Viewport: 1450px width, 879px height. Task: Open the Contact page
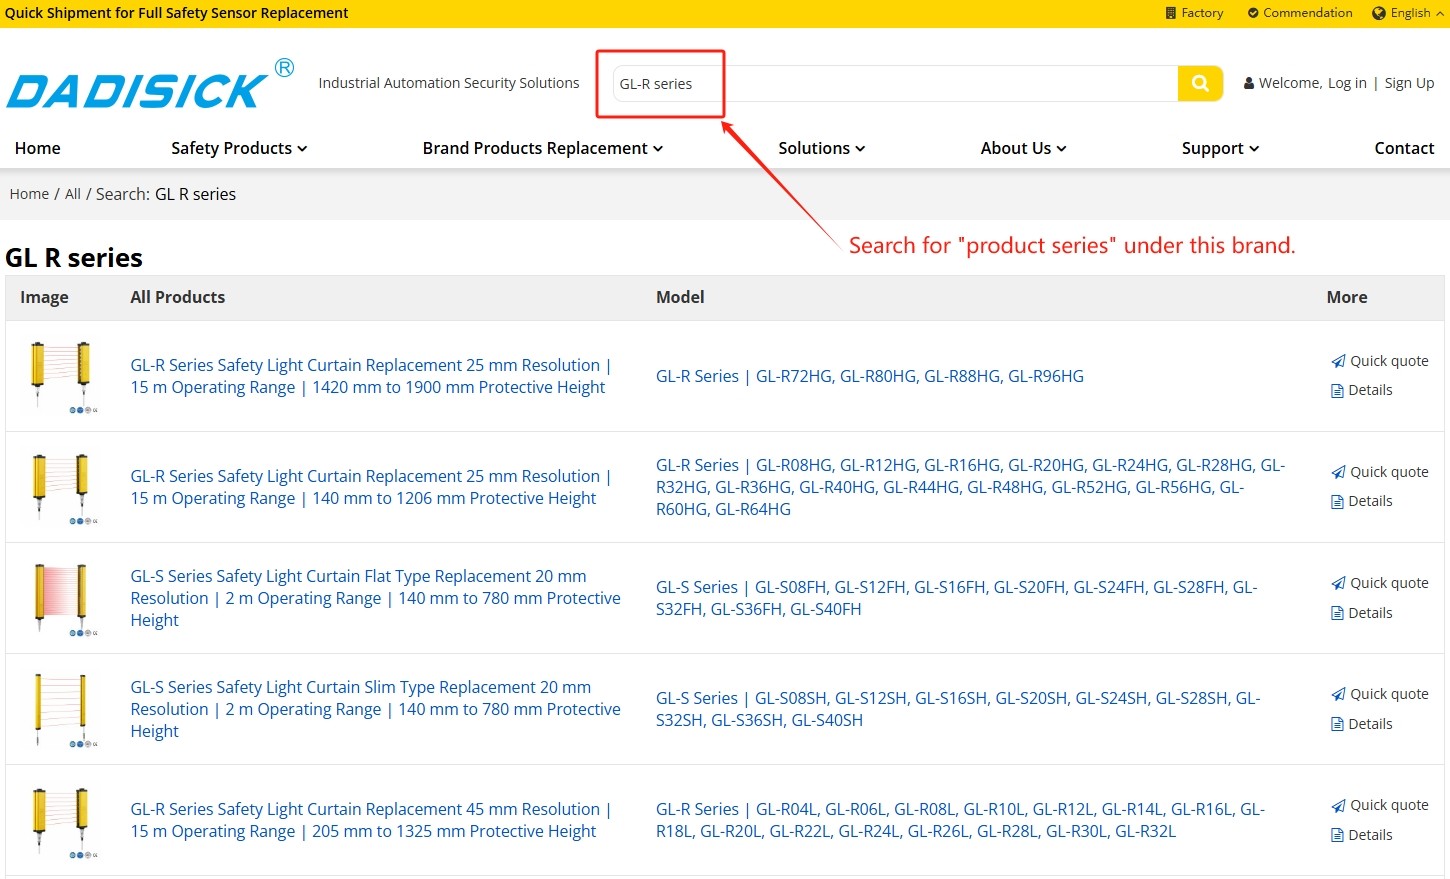coord(1404,148)
